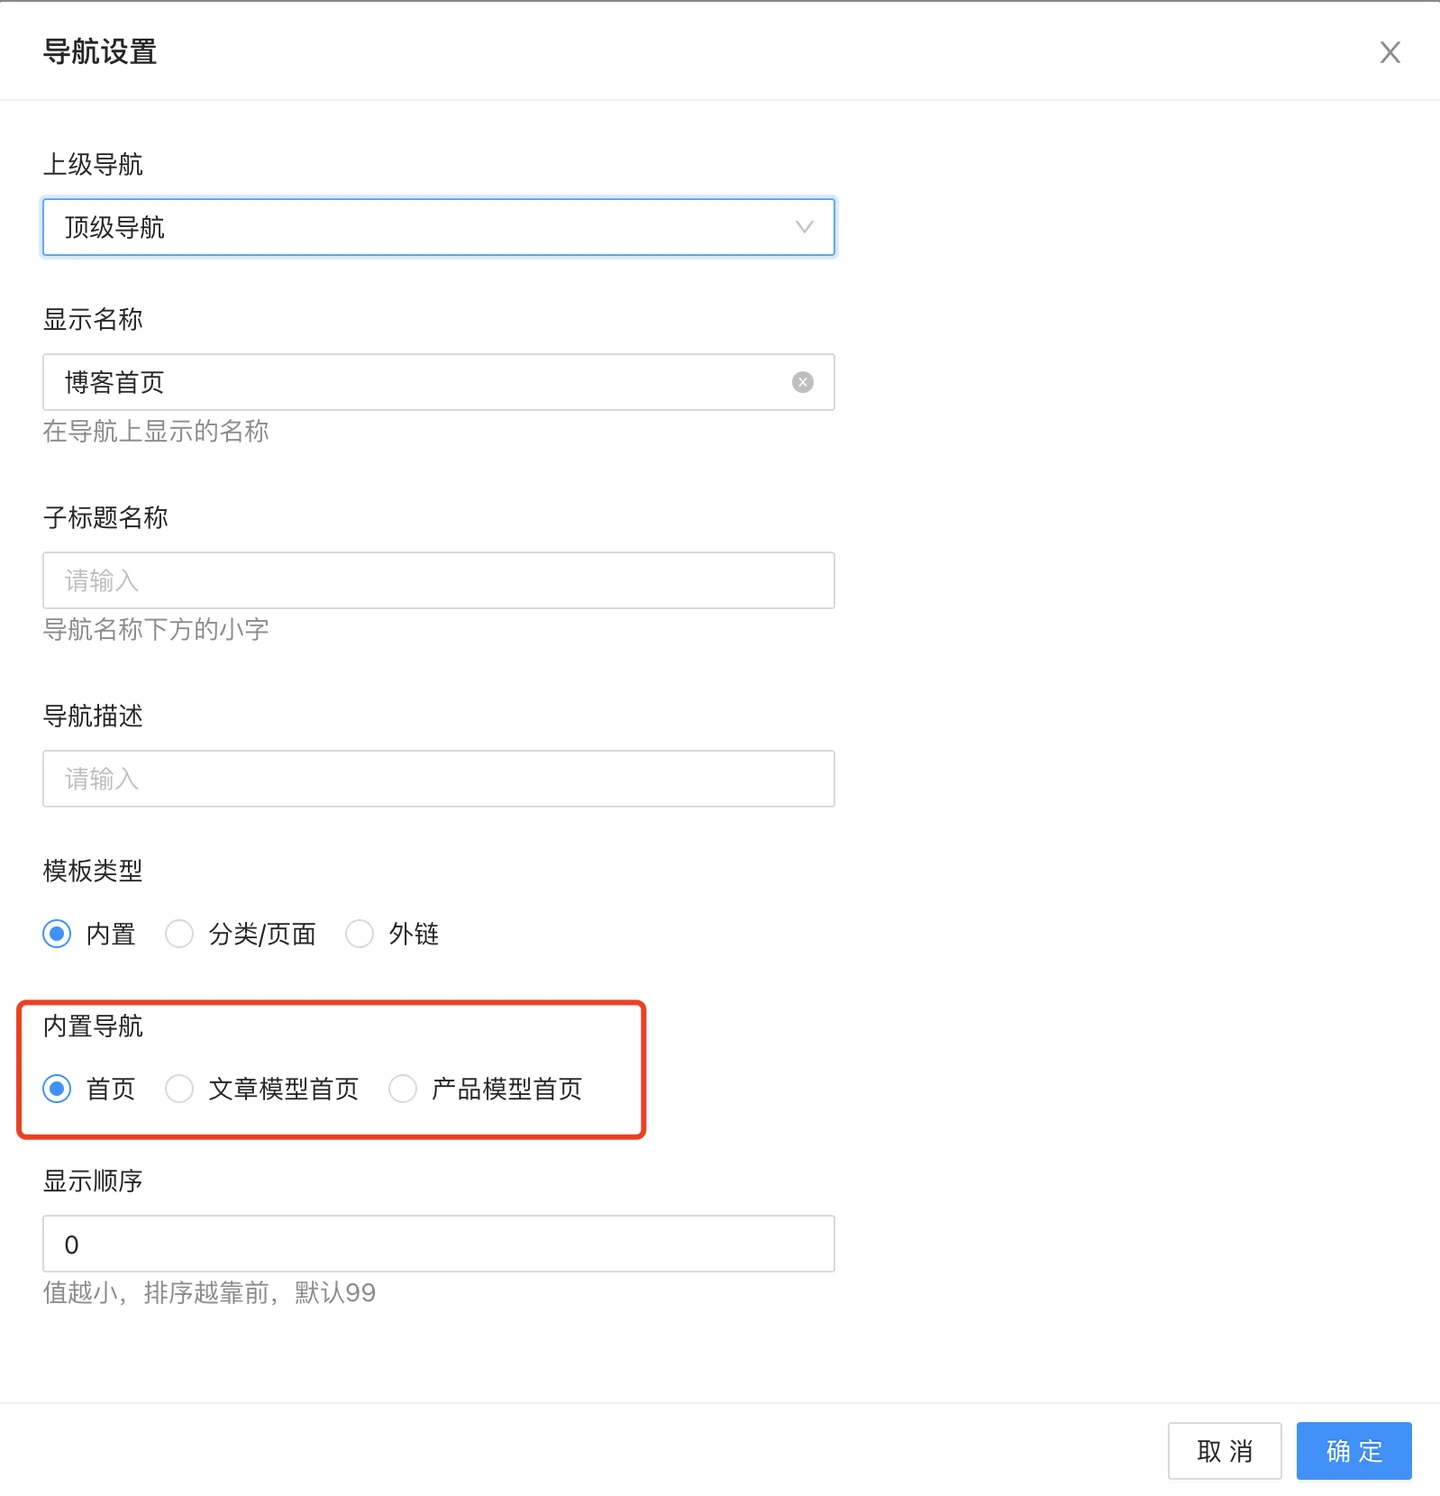Click the chevron arrow in the 上级导航 dropdown
The width and height of the screenshot is (1440, 1496).
point(804,227)
